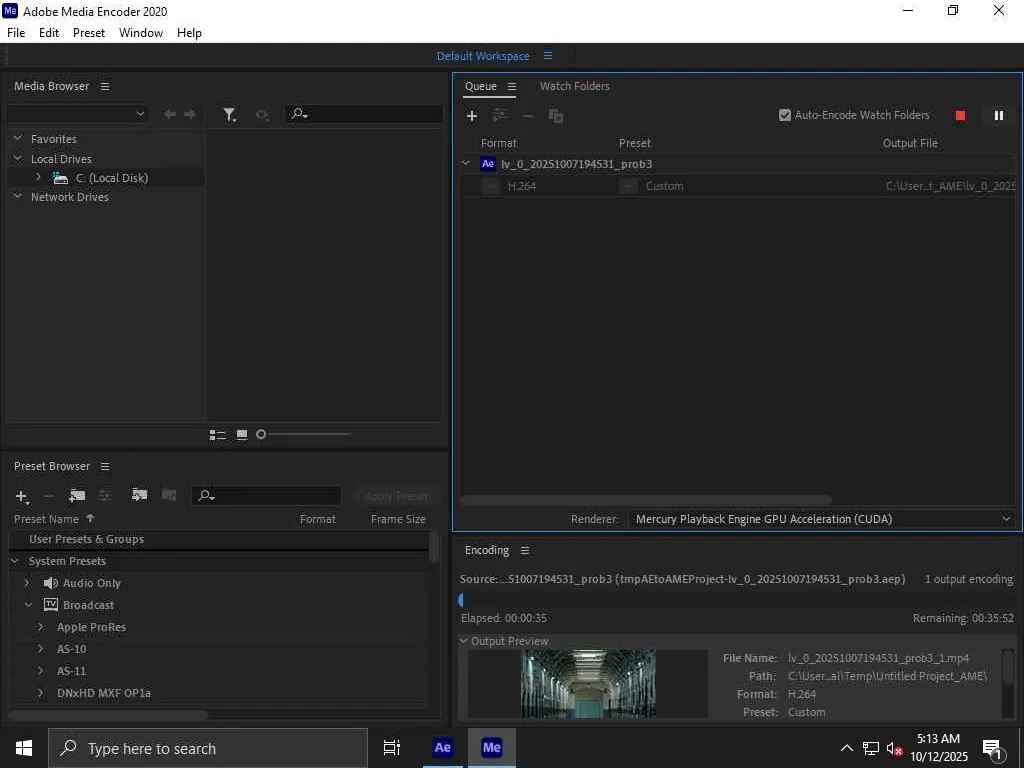The image size is (1024, 768).
Task: Switch Media Browser to thumbnail view
Action: 242,435
